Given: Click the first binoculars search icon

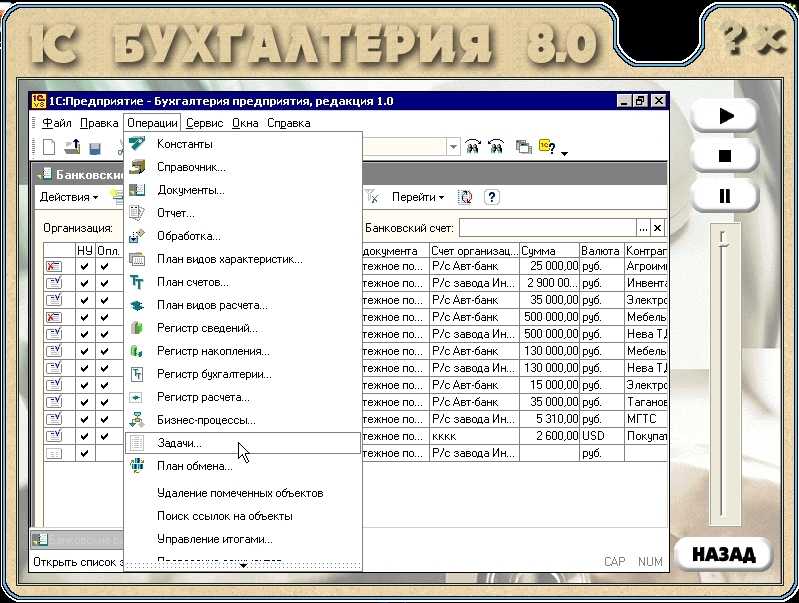Looking at the screenshot, I should pos(473,147).
